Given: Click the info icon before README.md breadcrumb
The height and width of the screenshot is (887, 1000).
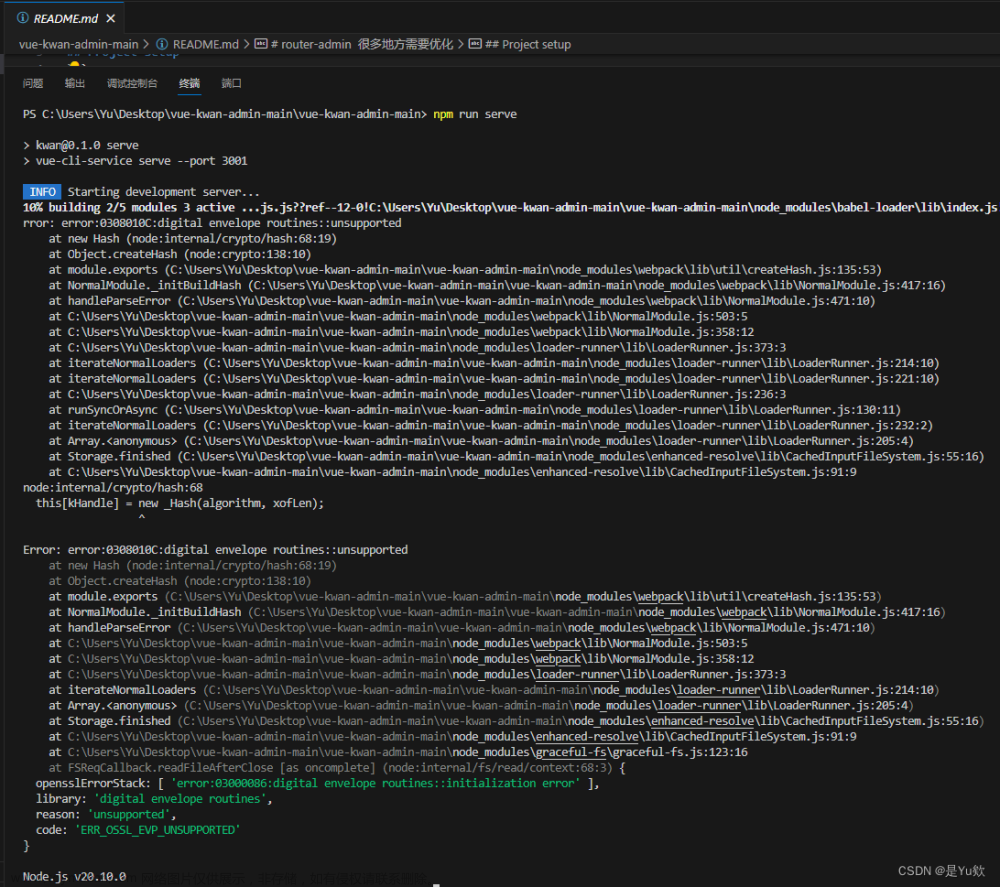Looking at the screenshot, I should (162, 44).
